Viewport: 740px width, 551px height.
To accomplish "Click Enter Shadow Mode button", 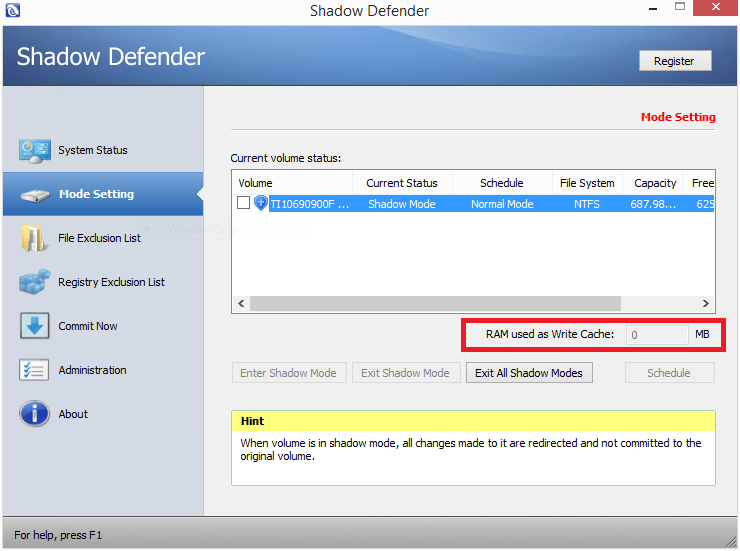I will pos(289,373).
